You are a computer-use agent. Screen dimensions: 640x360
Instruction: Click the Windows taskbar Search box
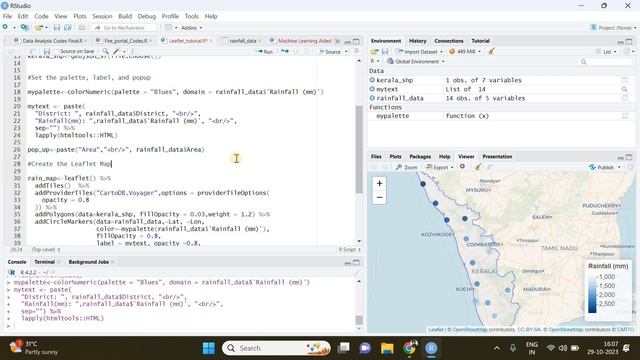pos(276,348)
